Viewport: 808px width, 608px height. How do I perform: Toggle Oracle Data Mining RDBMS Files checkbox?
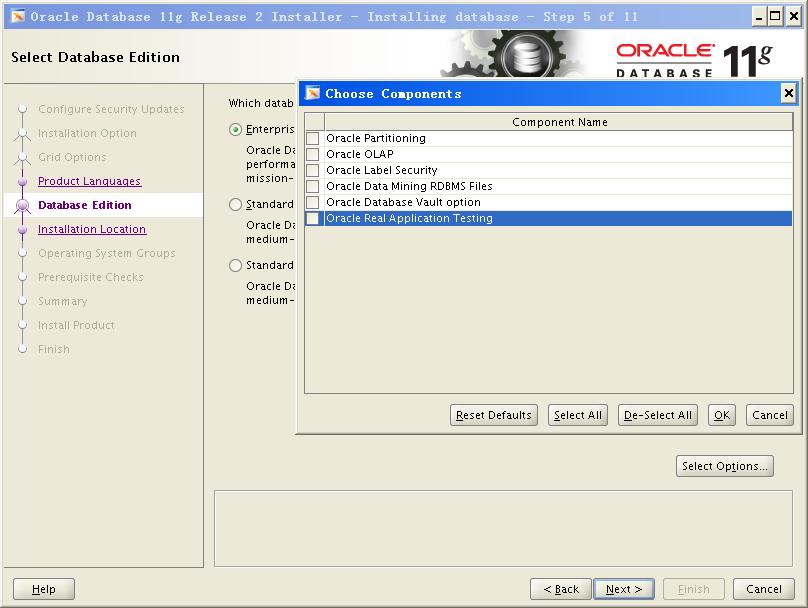click(313, 186)
